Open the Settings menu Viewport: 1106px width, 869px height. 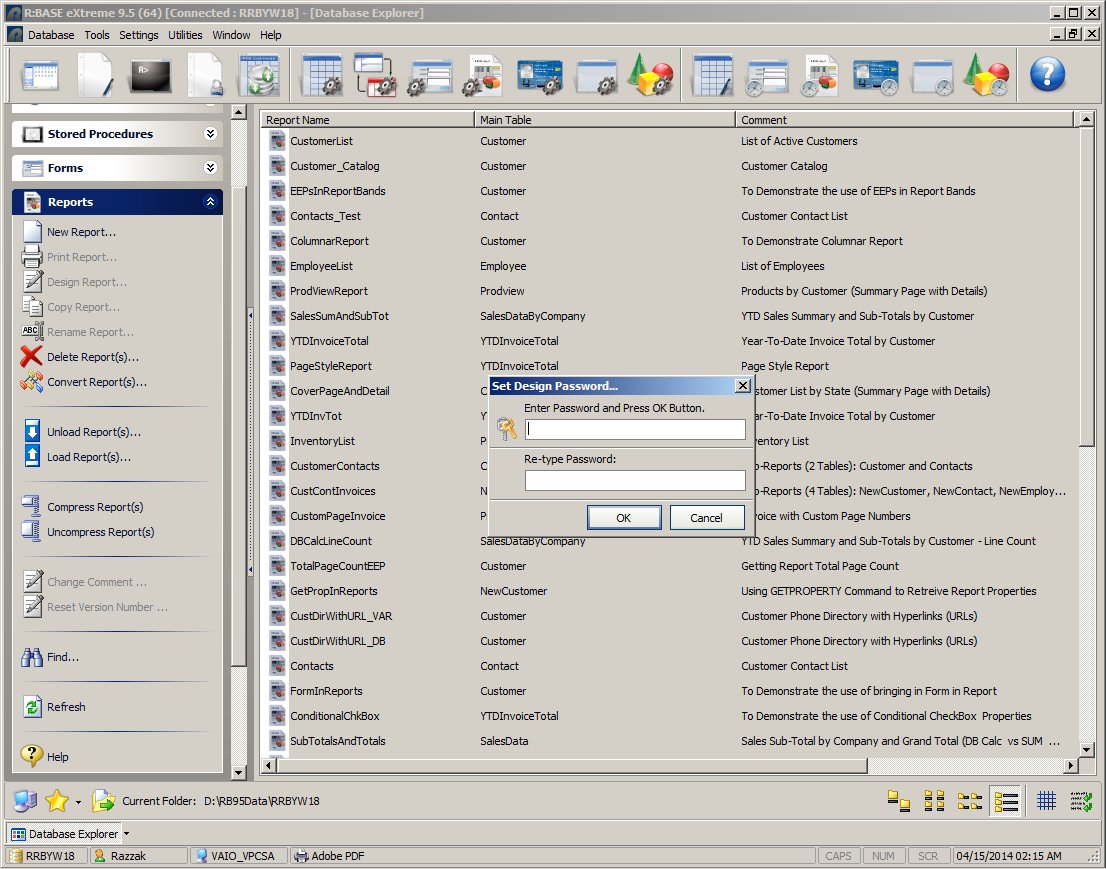pyautogui.click(x=139, y=35)
